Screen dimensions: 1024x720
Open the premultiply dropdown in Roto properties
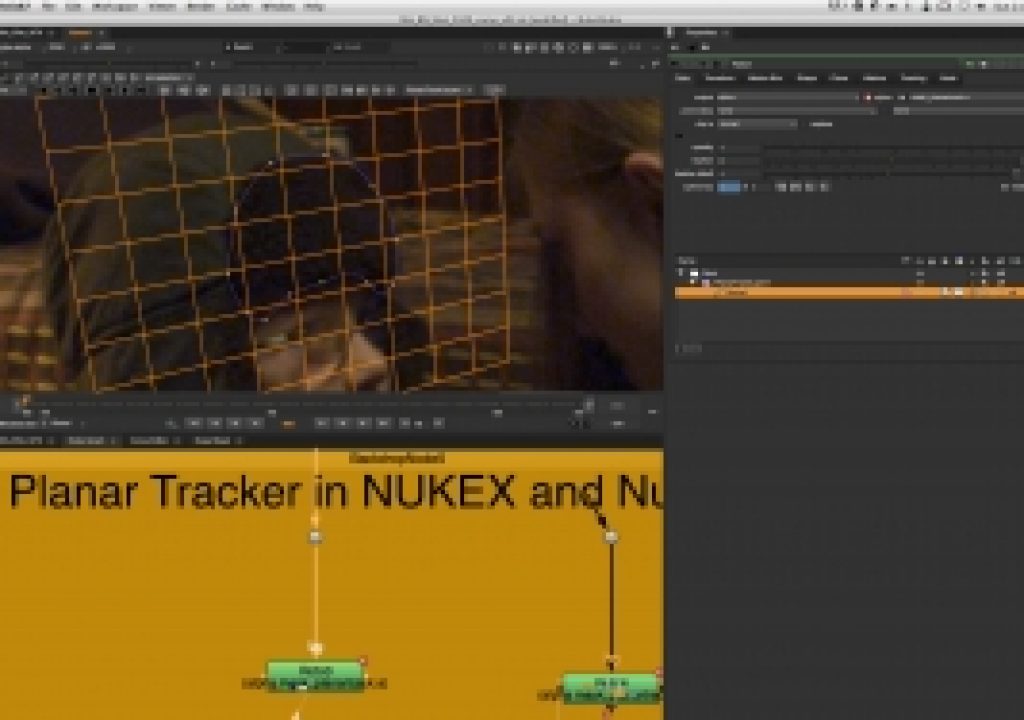pyautogui.click(x=797, y=111)
